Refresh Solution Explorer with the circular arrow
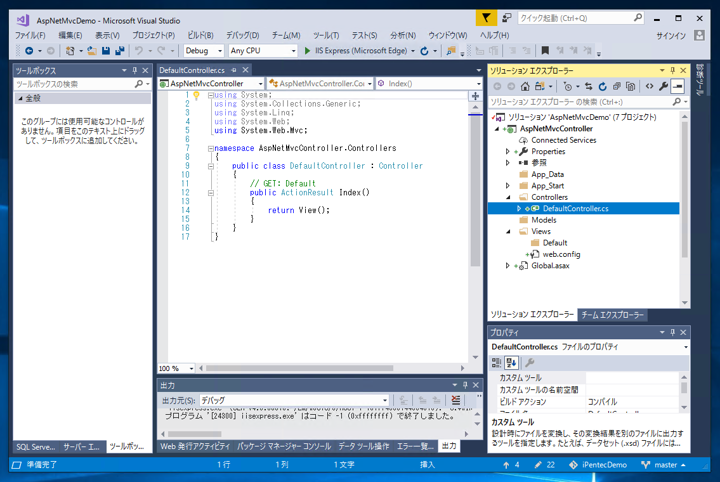 602,86
